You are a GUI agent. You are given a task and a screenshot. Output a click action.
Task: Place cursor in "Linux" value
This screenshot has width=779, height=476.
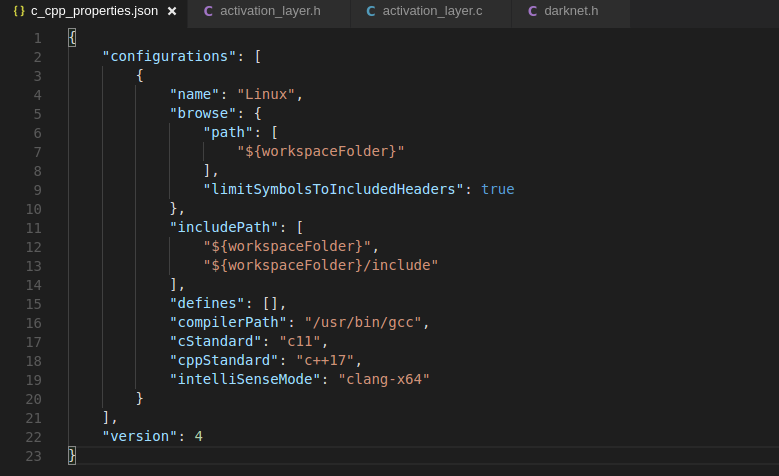point(266,94)
